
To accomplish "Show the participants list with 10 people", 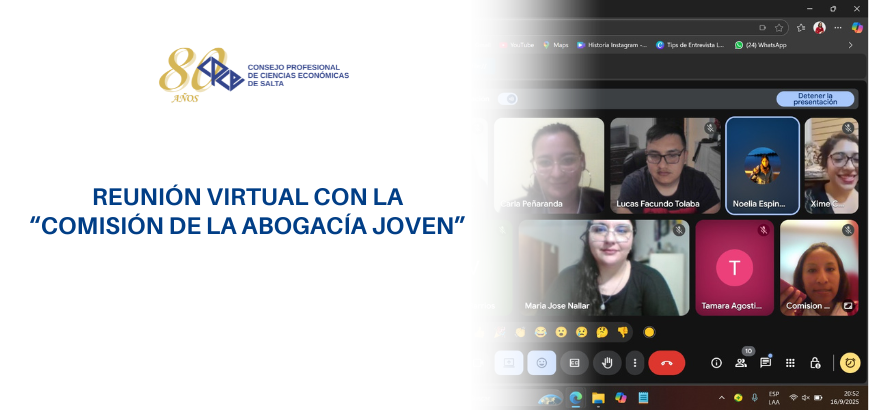I will pos(741,363).
